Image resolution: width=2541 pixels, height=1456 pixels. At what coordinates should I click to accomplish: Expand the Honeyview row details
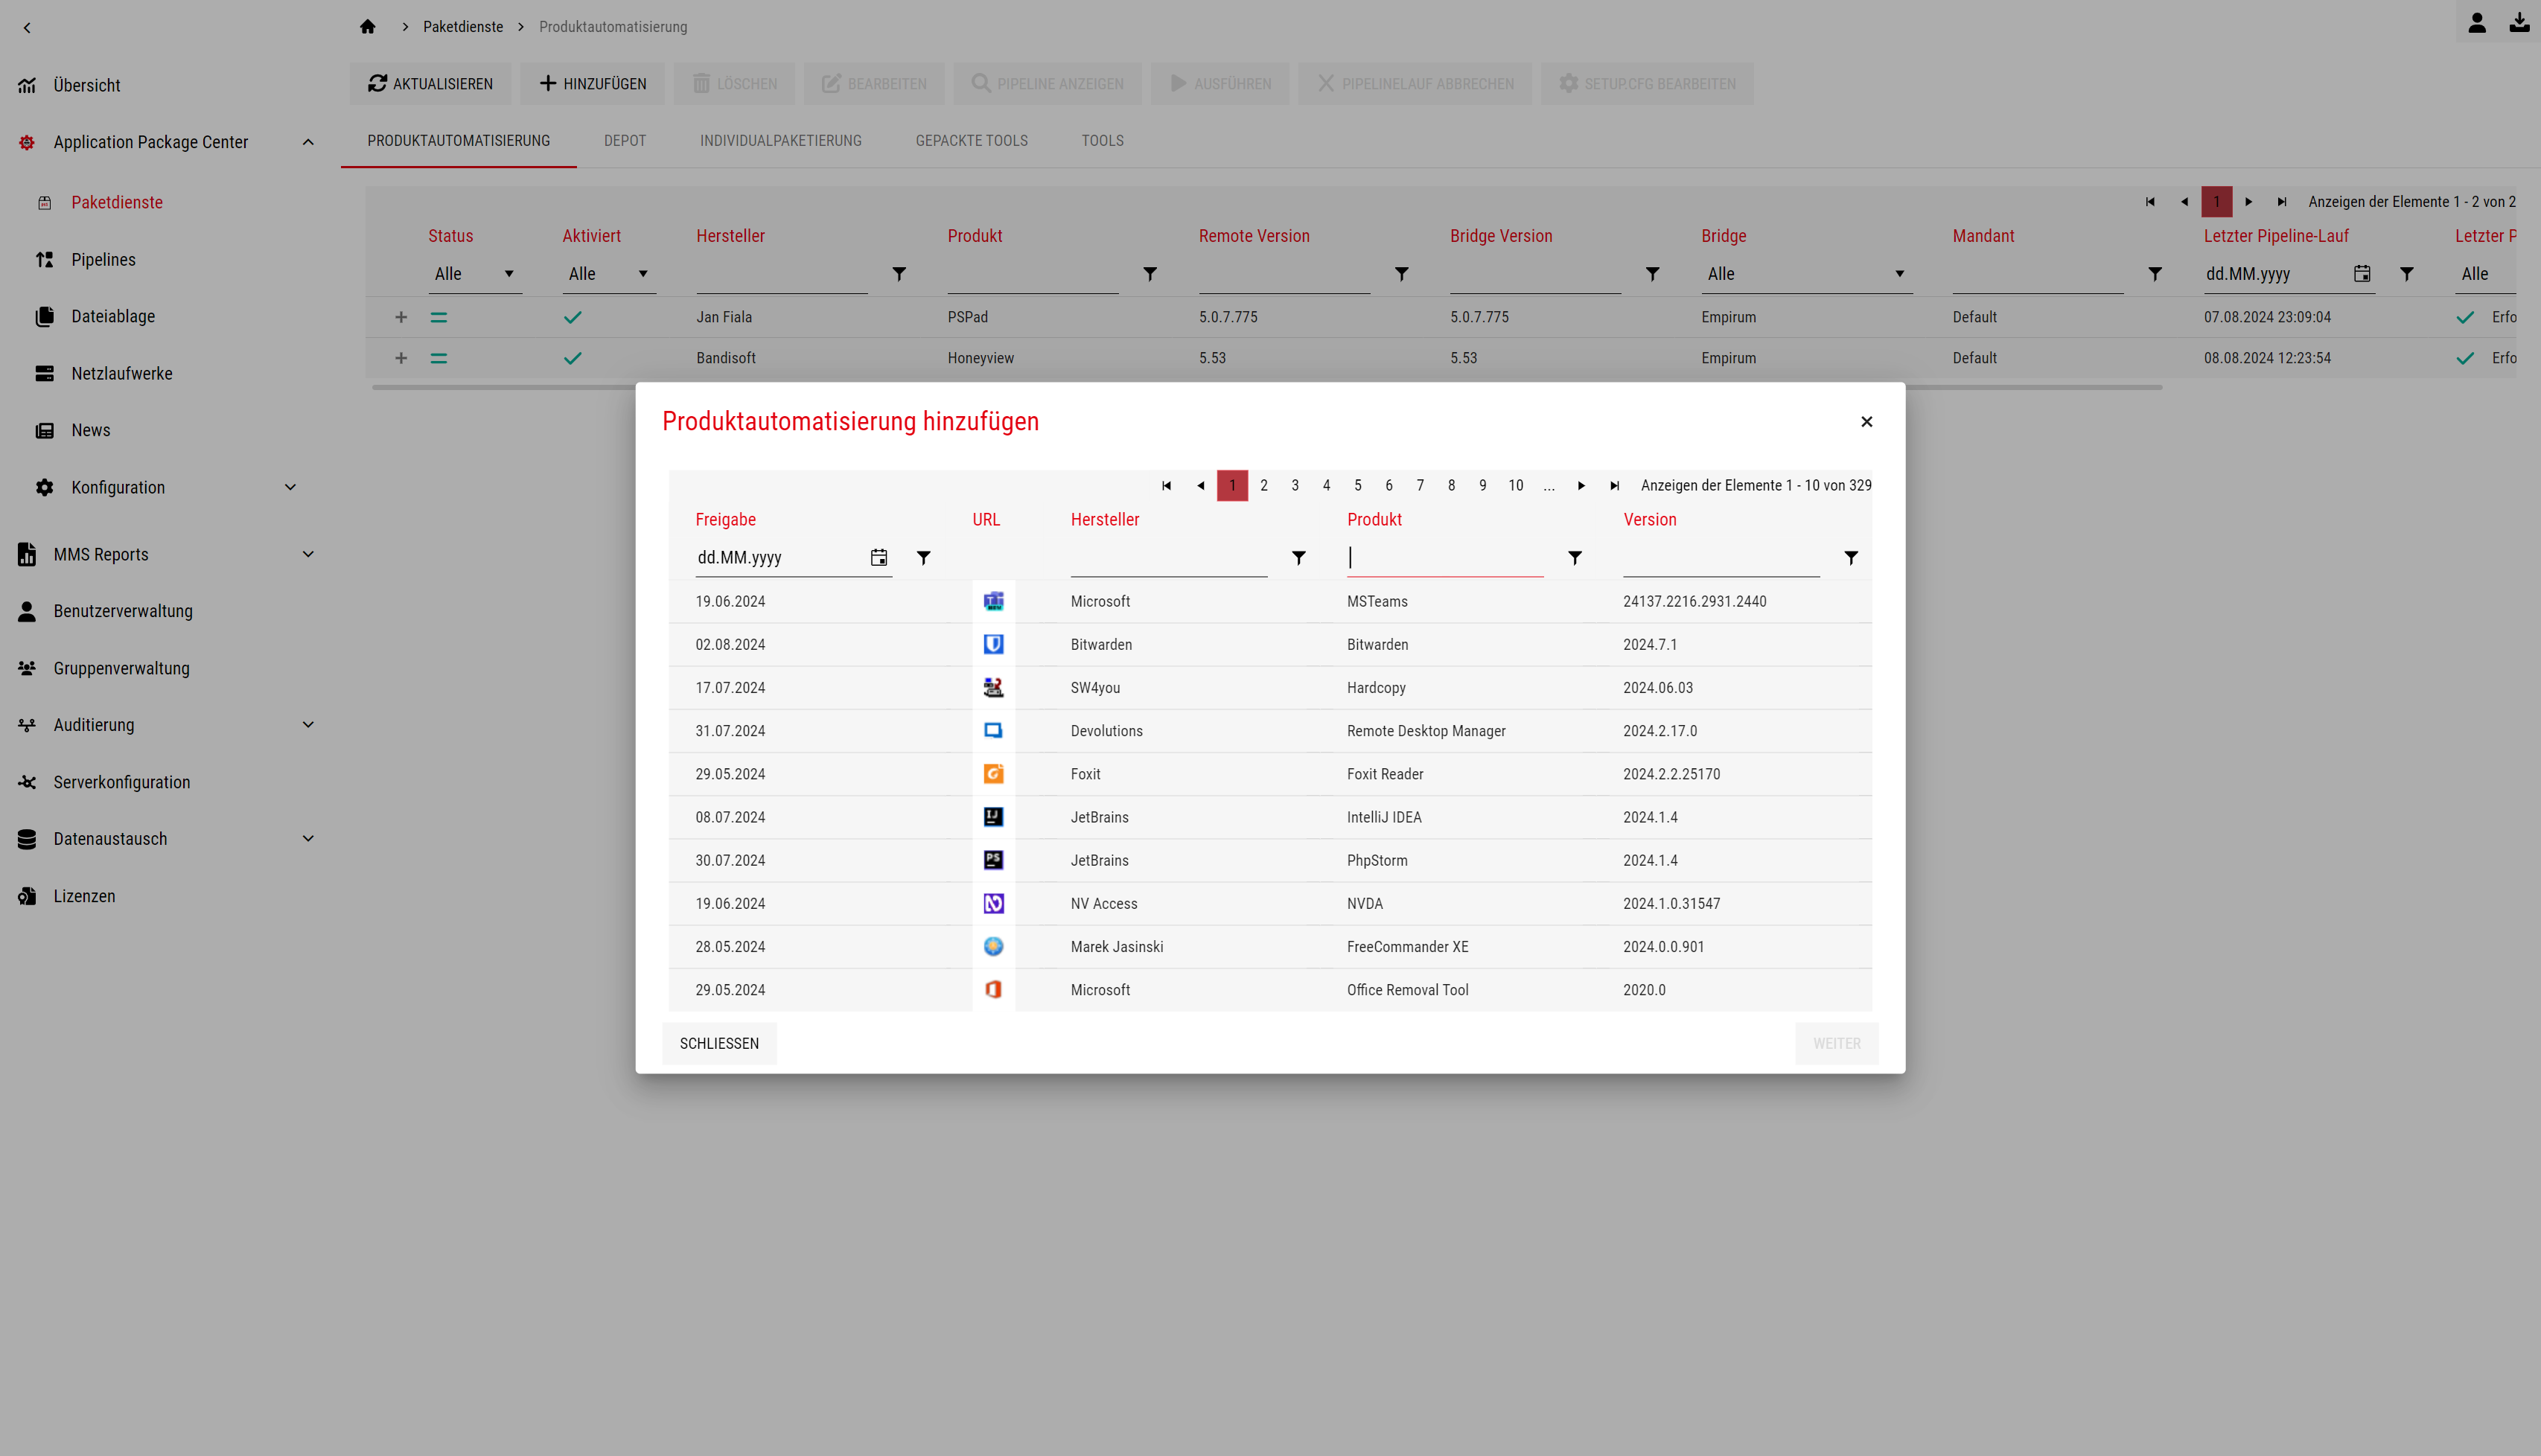coord(401,358)
